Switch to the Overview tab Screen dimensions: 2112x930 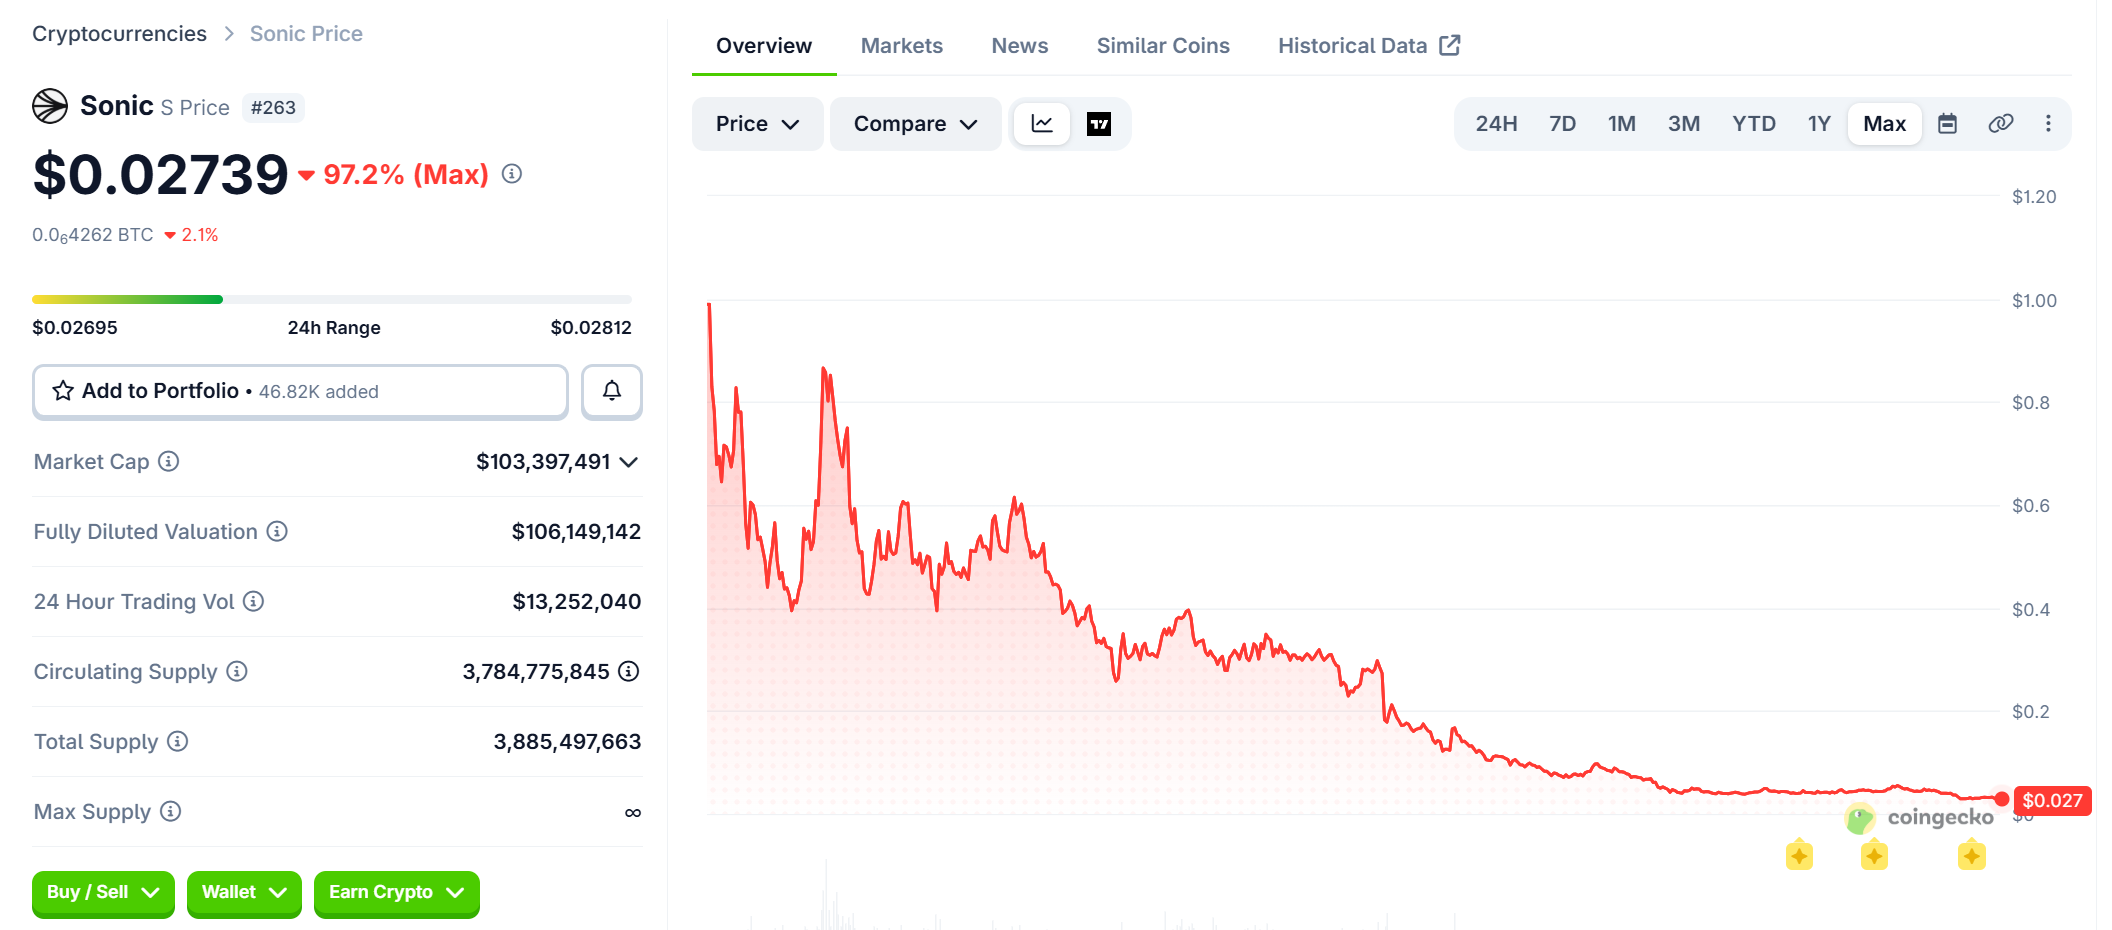click(x=764, y=46)
